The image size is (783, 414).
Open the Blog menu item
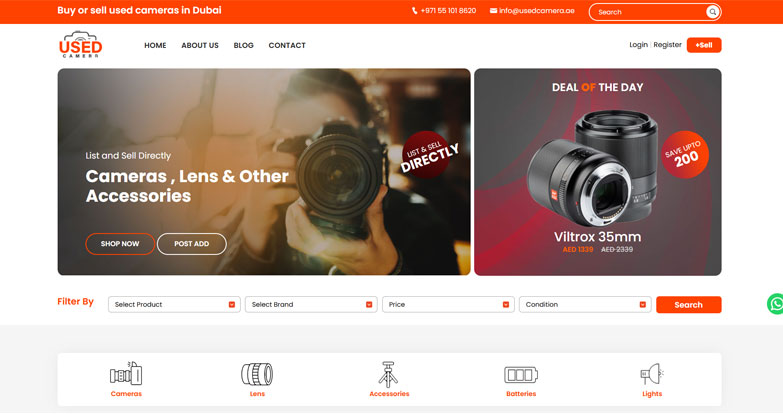pyautogui.click(x=244, y=45)
